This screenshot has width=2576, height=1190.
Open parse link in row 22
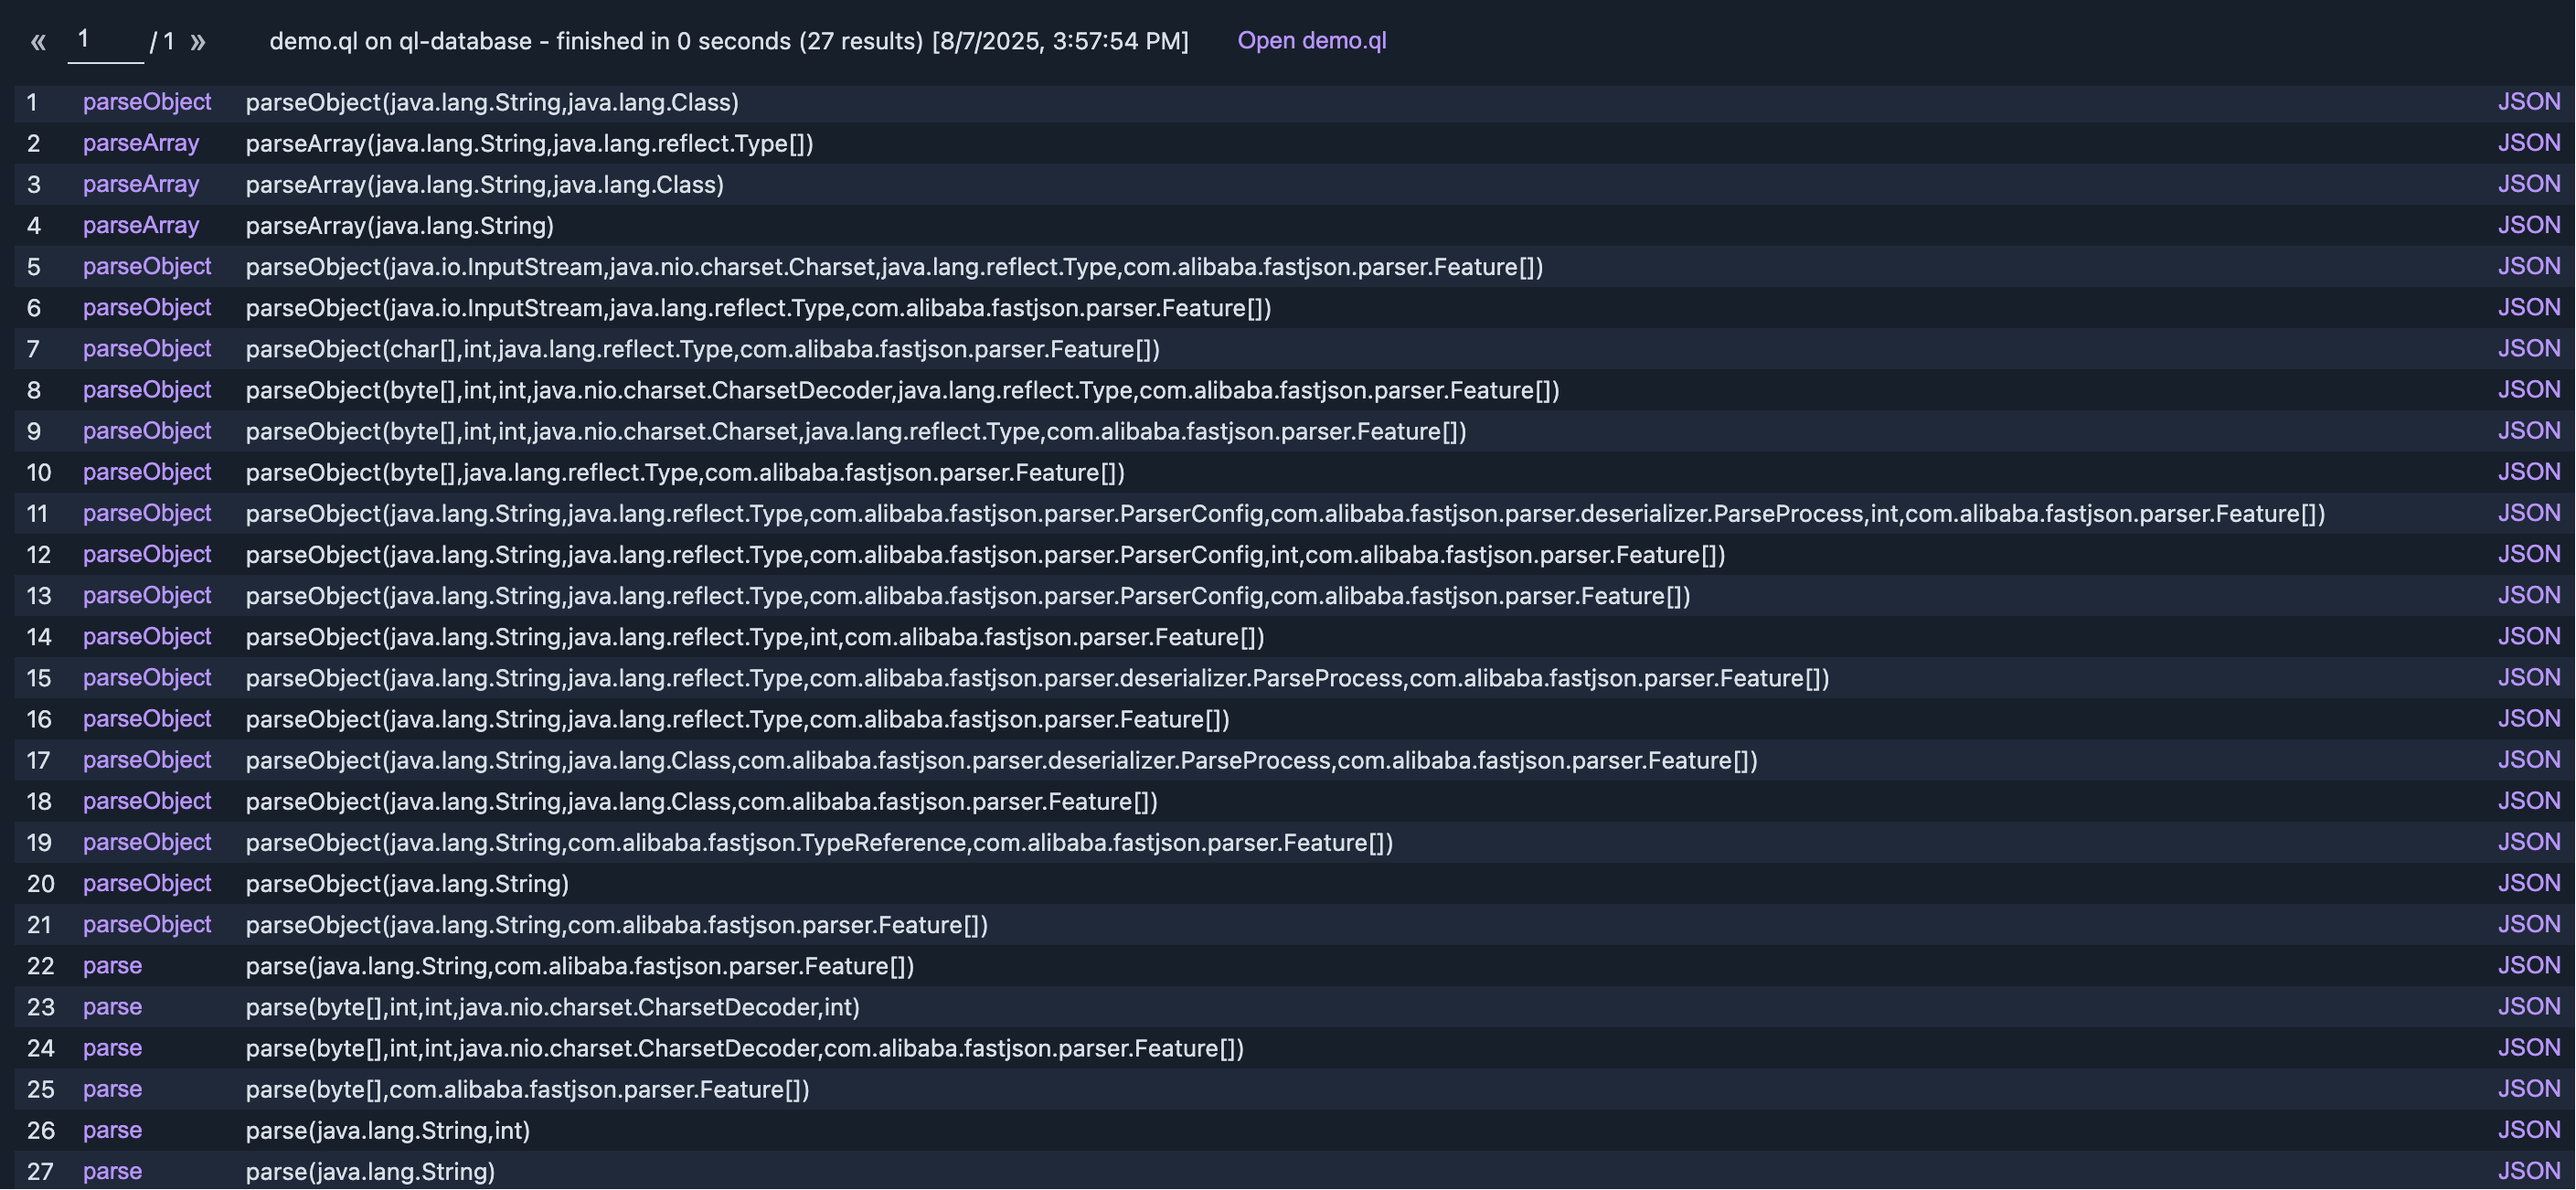pyautogui.click(x=112, y=966)
